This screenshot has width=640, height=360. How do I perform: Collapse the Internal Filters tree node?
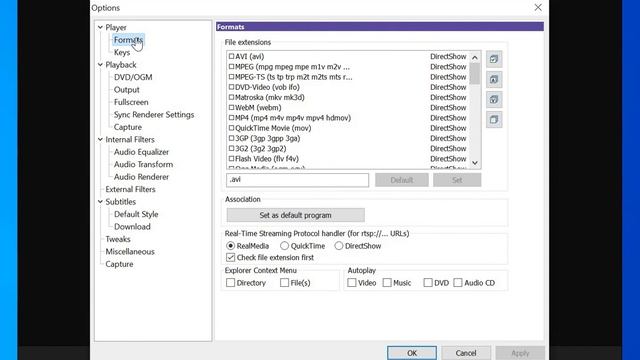(x=100, y=139)
